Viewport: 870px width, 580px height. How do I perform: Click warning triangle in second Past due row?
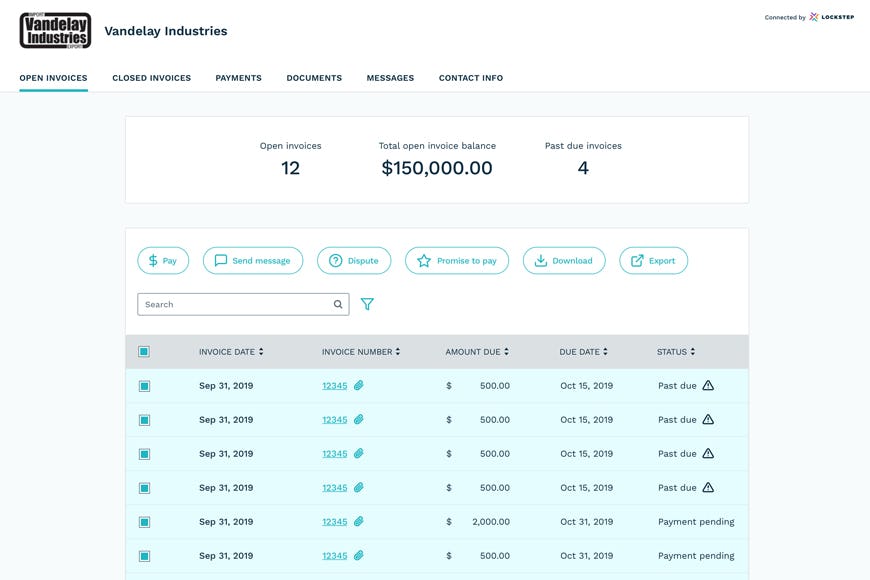708,419
